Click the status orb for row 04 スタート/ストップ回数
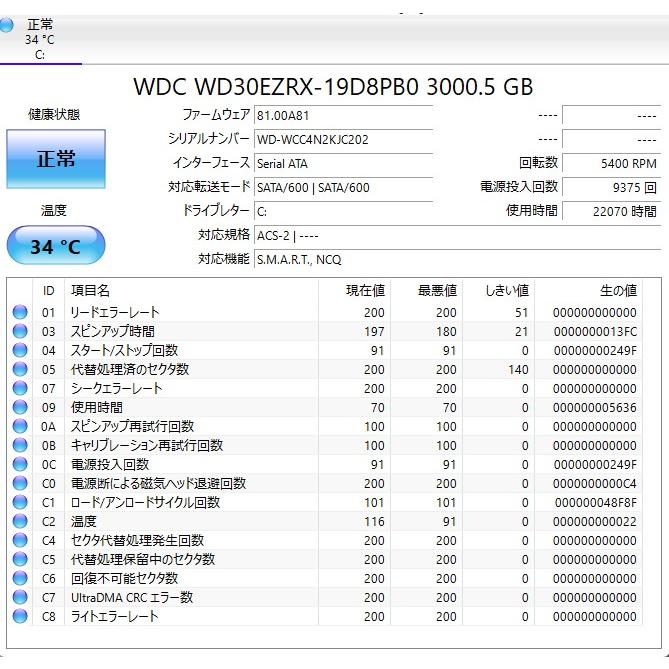The width and height of the screenshot is (669, 669). pyautogui.click(x=20, y=350)
